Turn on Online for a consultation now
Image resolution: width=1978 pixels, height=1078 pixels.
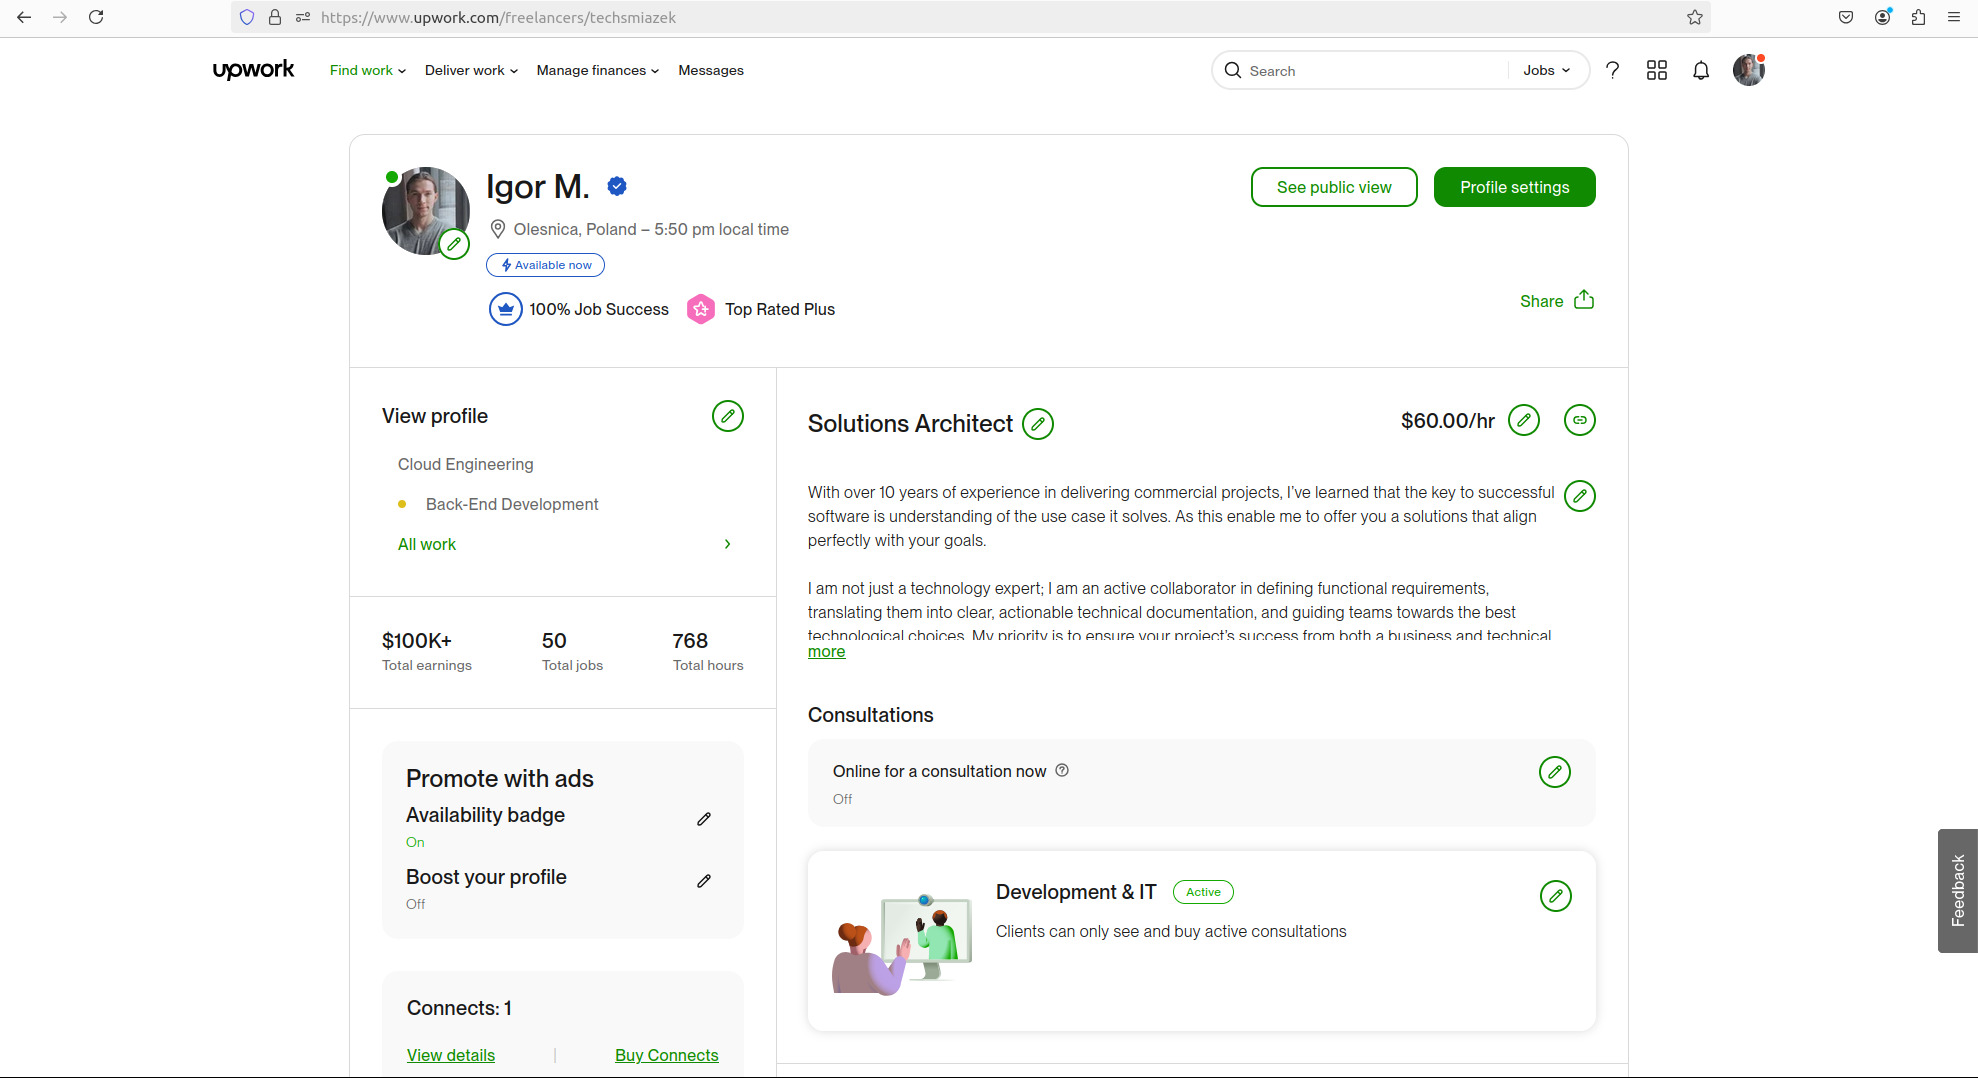click(1554, 771)
